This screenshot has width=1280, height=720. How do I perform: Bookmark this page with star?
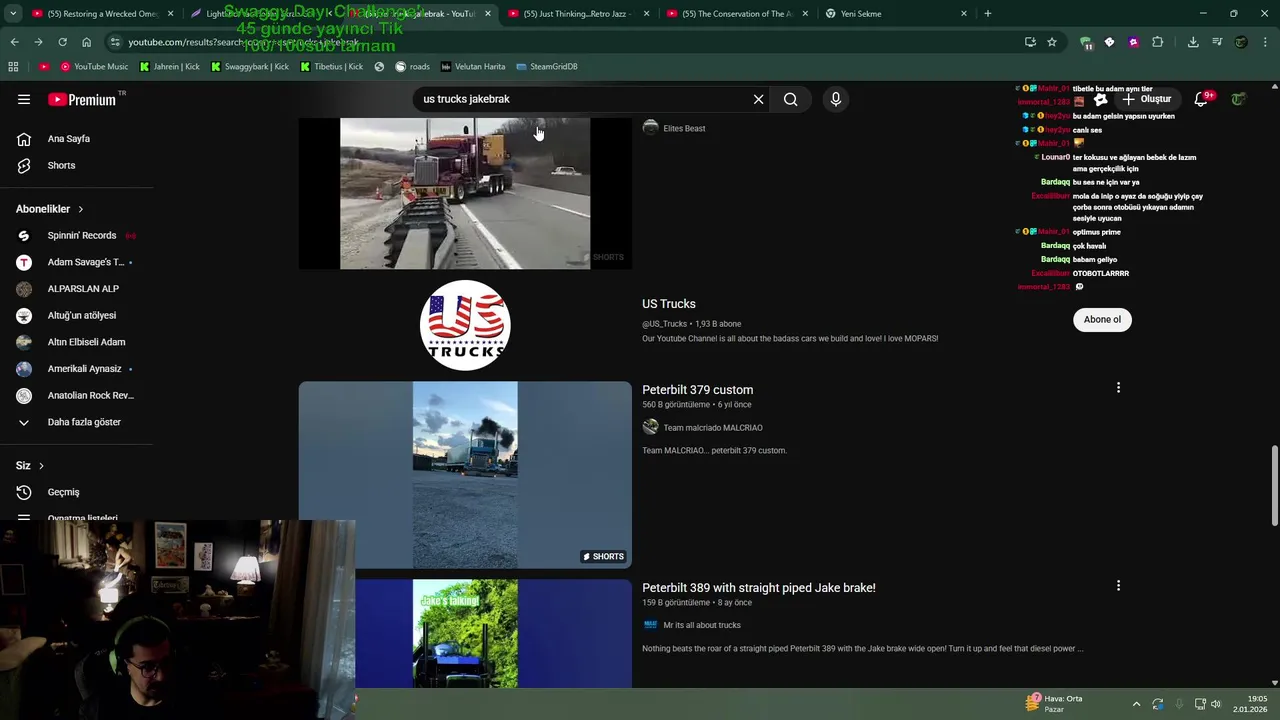point(1052,42)
